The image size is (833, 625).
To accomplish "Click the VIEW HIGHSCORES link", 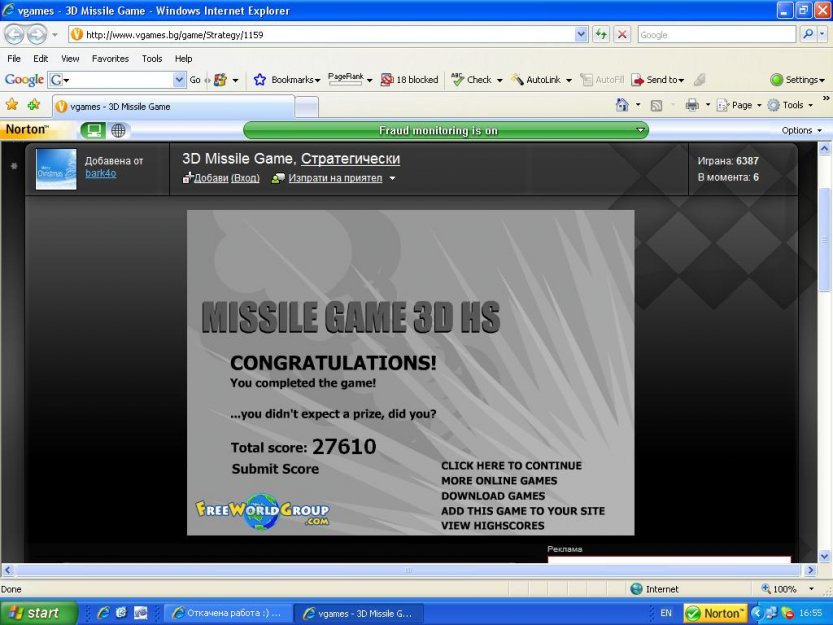I will (x=493, y=526).
